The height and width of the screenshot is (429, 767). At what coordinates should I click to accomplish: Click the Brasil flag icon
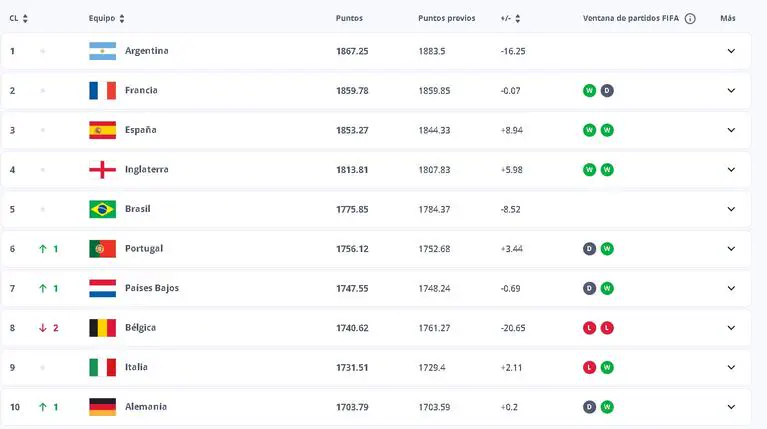(x=102, y=209)
